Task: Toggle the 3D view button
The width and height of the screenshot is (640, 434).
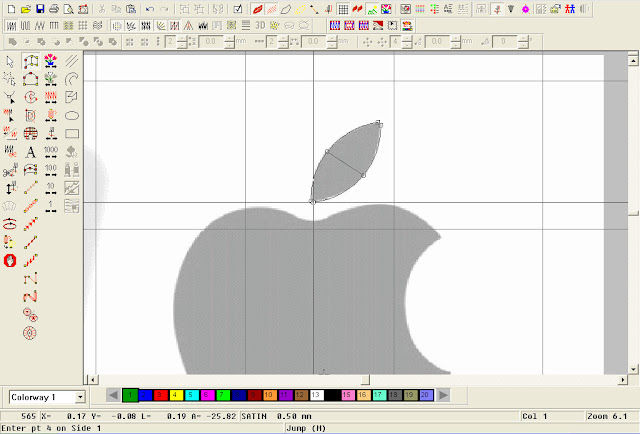Action: [260, 25]
